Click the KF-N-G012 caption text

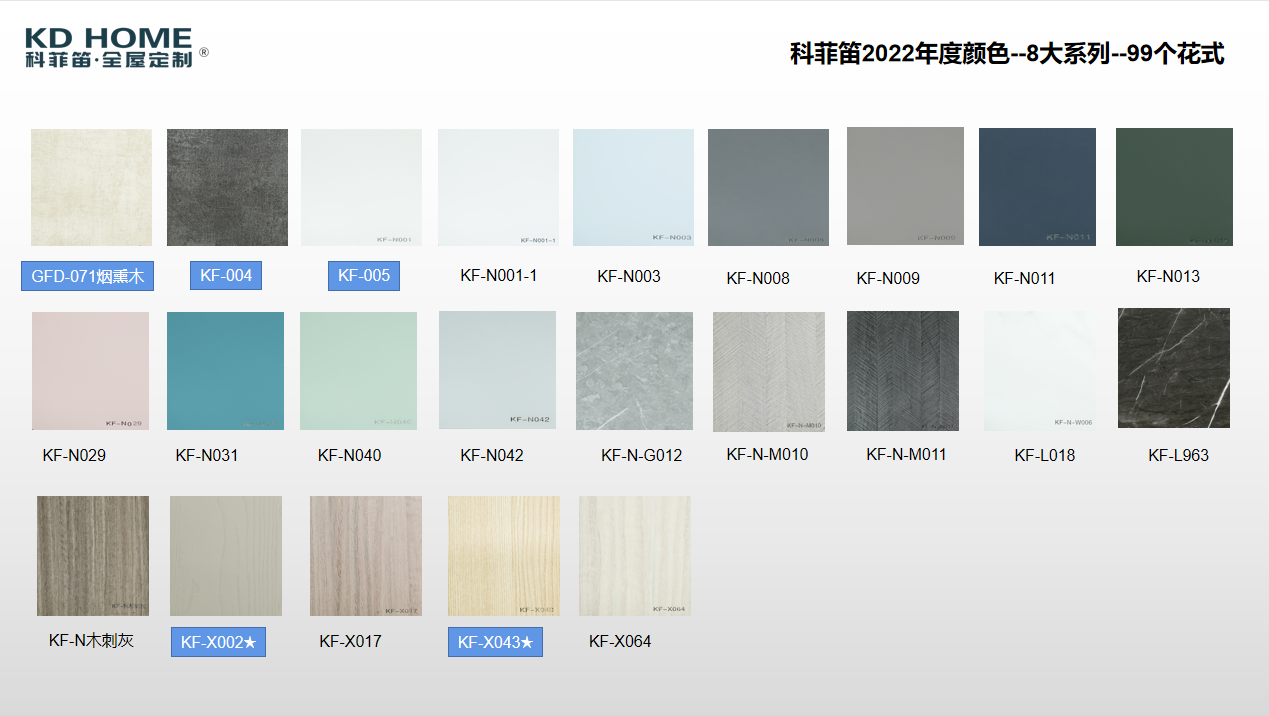point(642,455)
